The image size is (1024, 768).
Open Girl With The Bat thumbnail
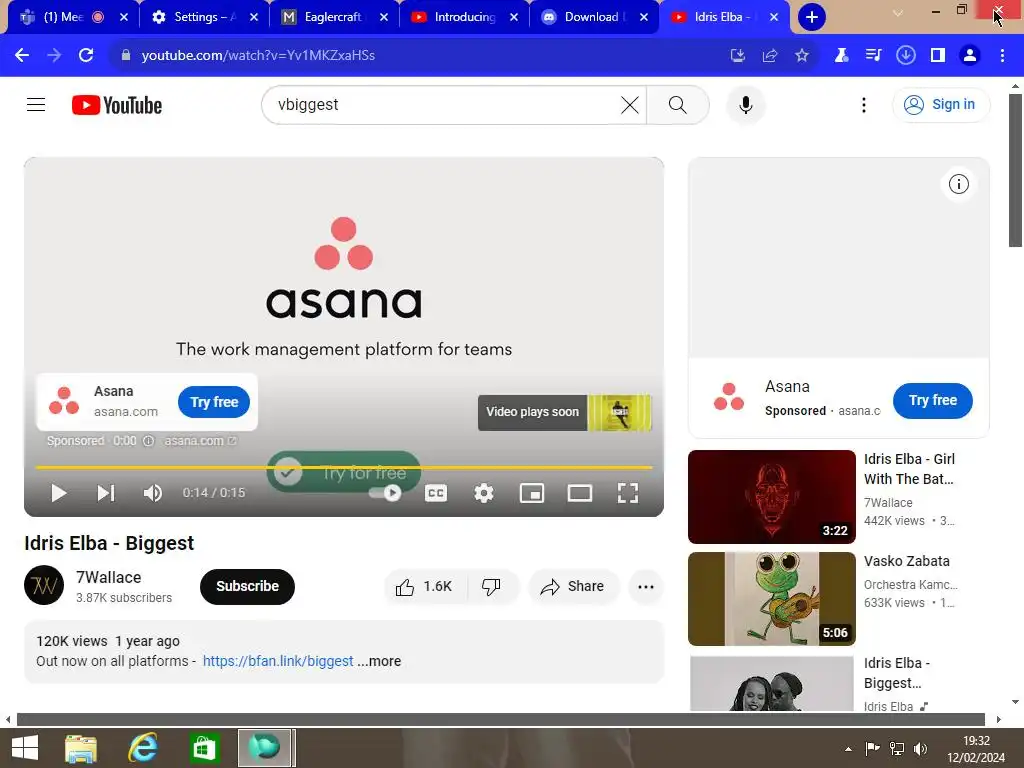771,496
